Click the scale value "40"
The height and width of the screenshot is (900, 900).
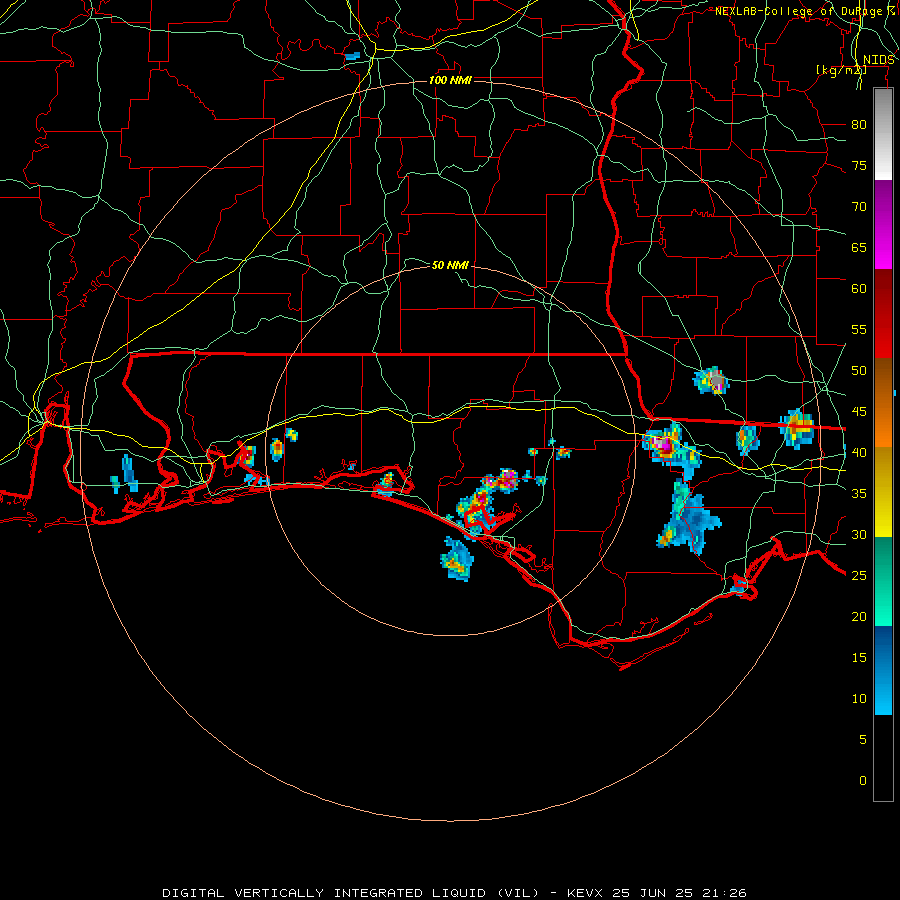point(859,452)
